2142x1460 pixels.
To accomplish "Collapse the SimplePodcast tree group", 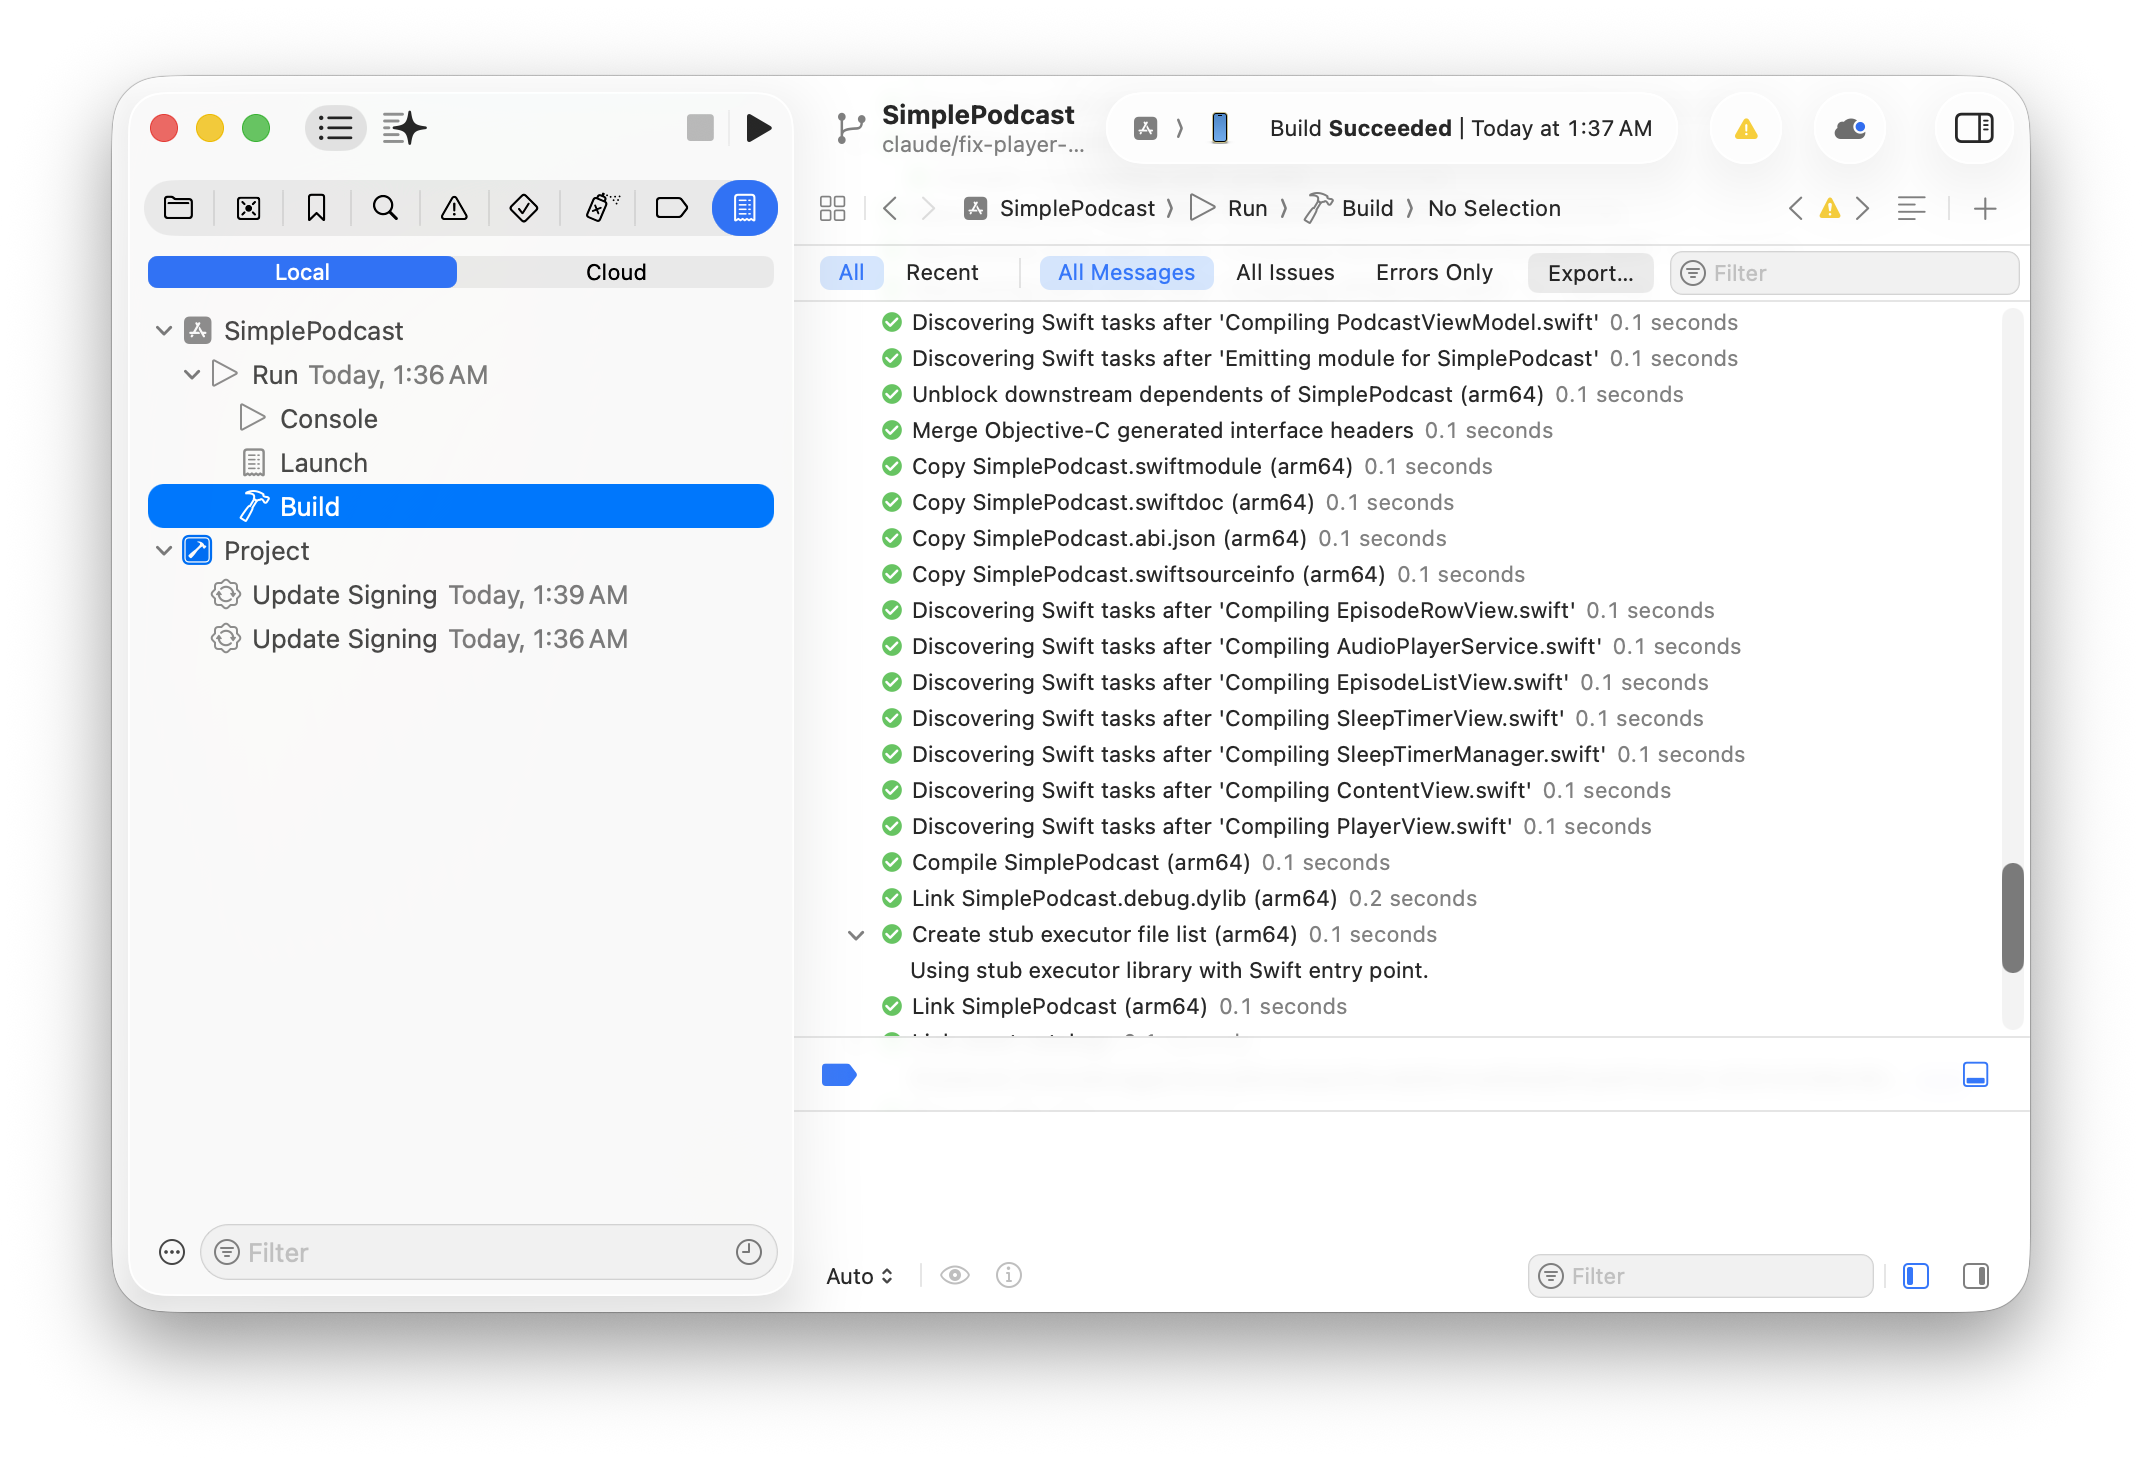I will 164,331.
